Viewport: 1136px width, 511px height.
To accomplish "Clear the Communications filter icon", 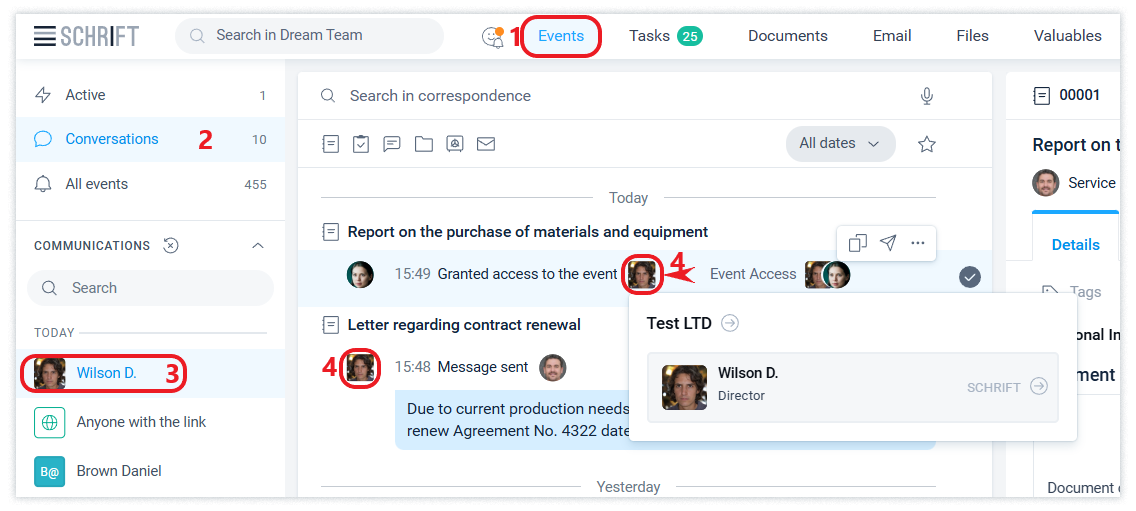I will [x=171, y=246].
